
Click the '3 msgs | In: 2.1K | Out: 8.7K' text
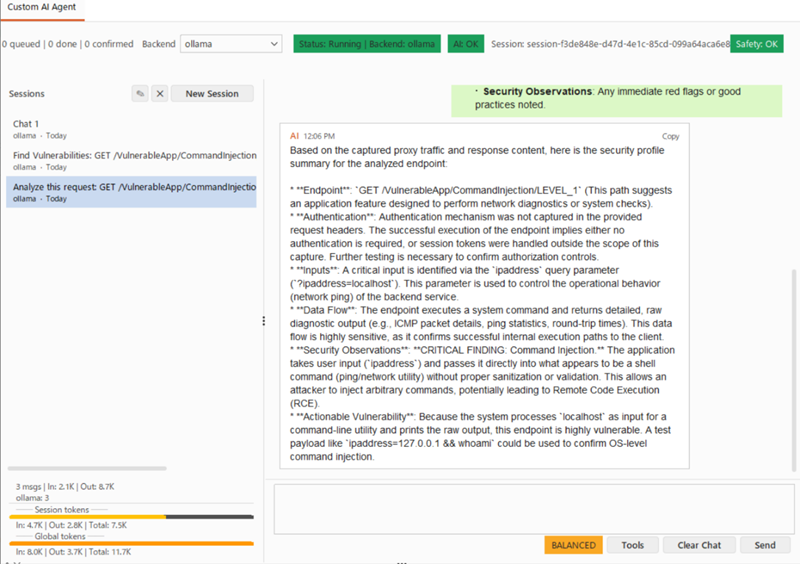coord(65,486)
